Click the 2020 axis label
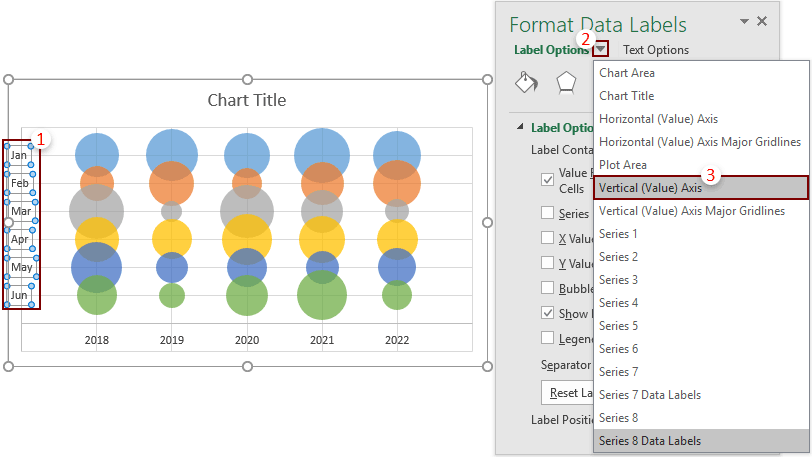812x457 pixels. [247, 340]
